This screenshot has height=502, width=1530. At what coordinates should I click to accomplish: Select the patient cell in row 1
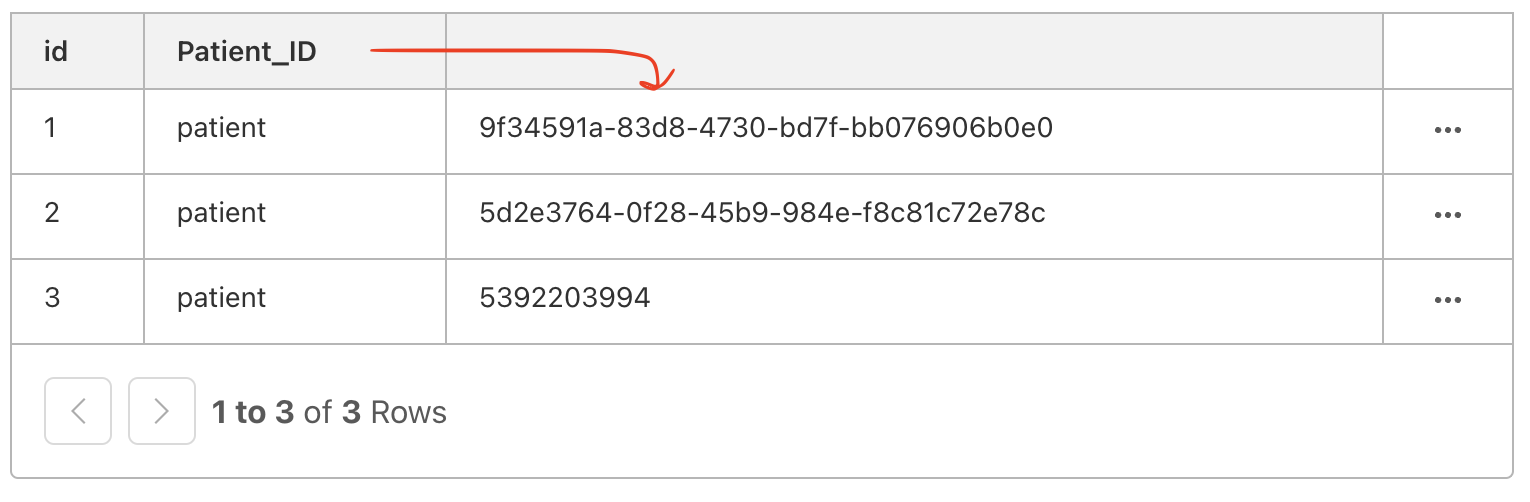pos(295,131)
